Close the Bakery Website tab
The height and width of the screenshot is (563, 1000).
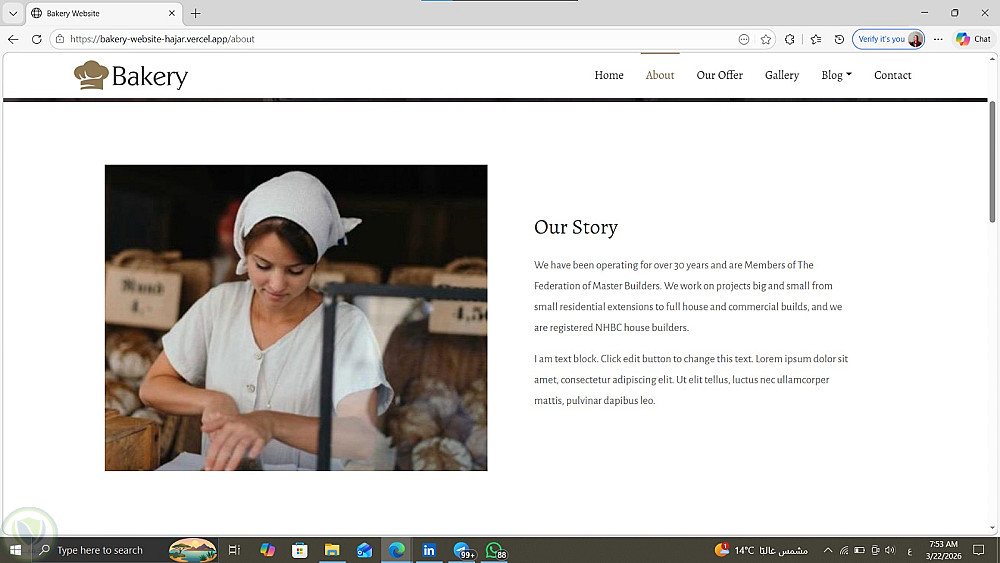click(x=172, y=13)
